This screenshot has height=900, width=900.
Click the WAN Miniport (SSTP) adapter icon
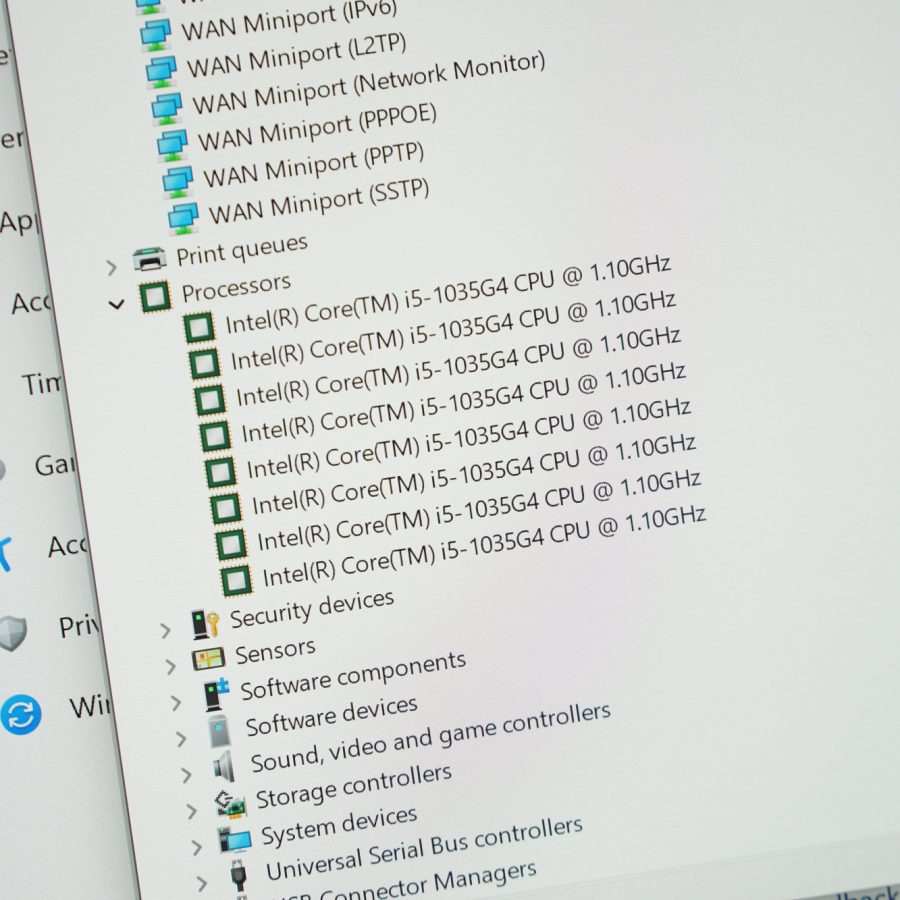click(x=183, y=218)
